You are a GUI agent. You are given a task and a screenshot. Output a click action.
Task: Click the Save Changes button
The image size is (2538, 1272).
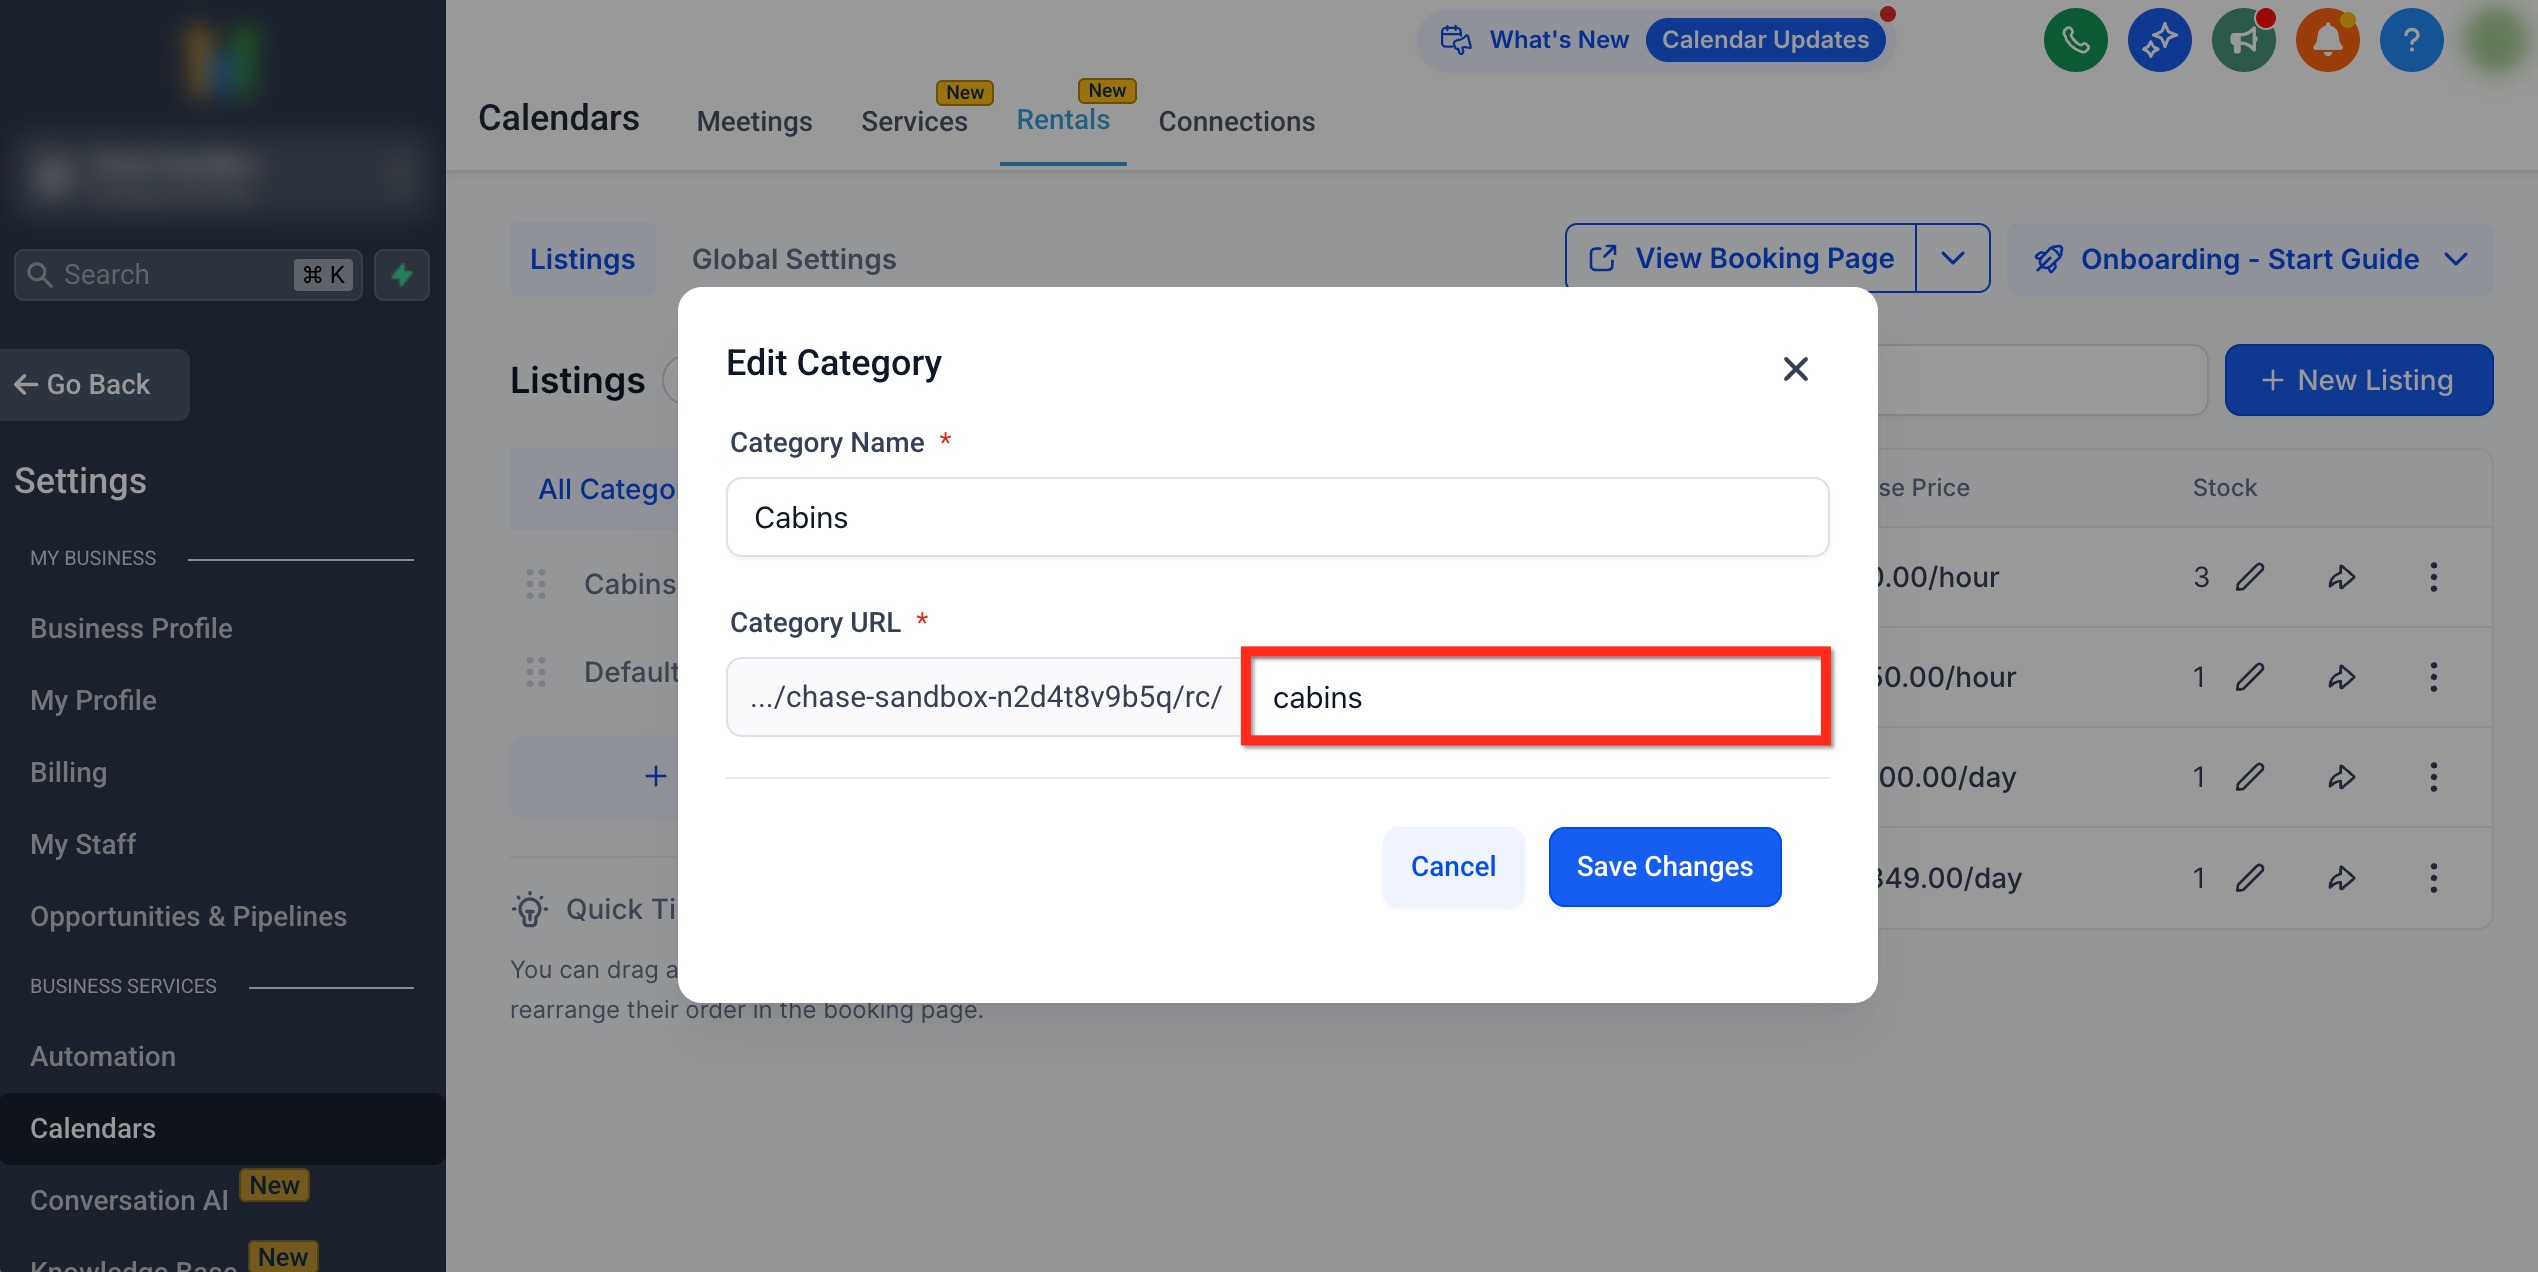click(1664, 867)
